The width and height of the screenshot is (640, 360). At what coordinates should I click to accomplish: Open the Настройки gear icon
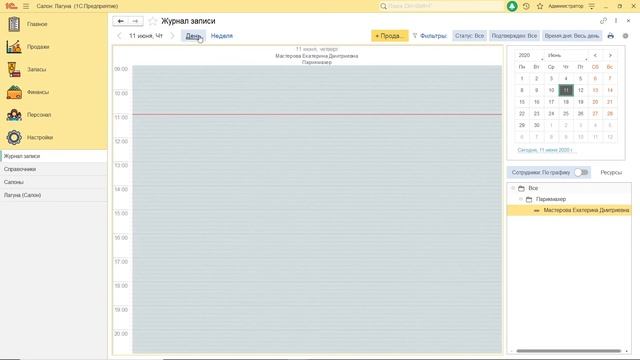14,138
